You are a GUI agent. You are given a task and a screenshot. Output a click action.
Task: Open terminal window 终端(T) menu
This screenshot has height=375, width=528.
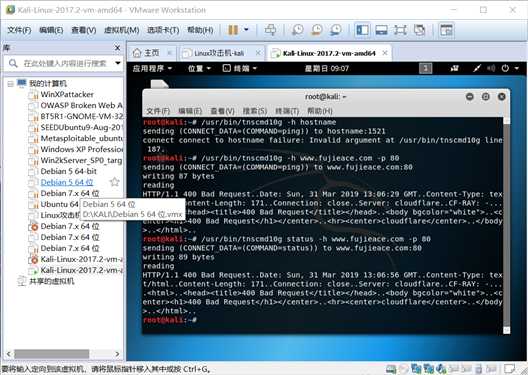coord(287,111)
